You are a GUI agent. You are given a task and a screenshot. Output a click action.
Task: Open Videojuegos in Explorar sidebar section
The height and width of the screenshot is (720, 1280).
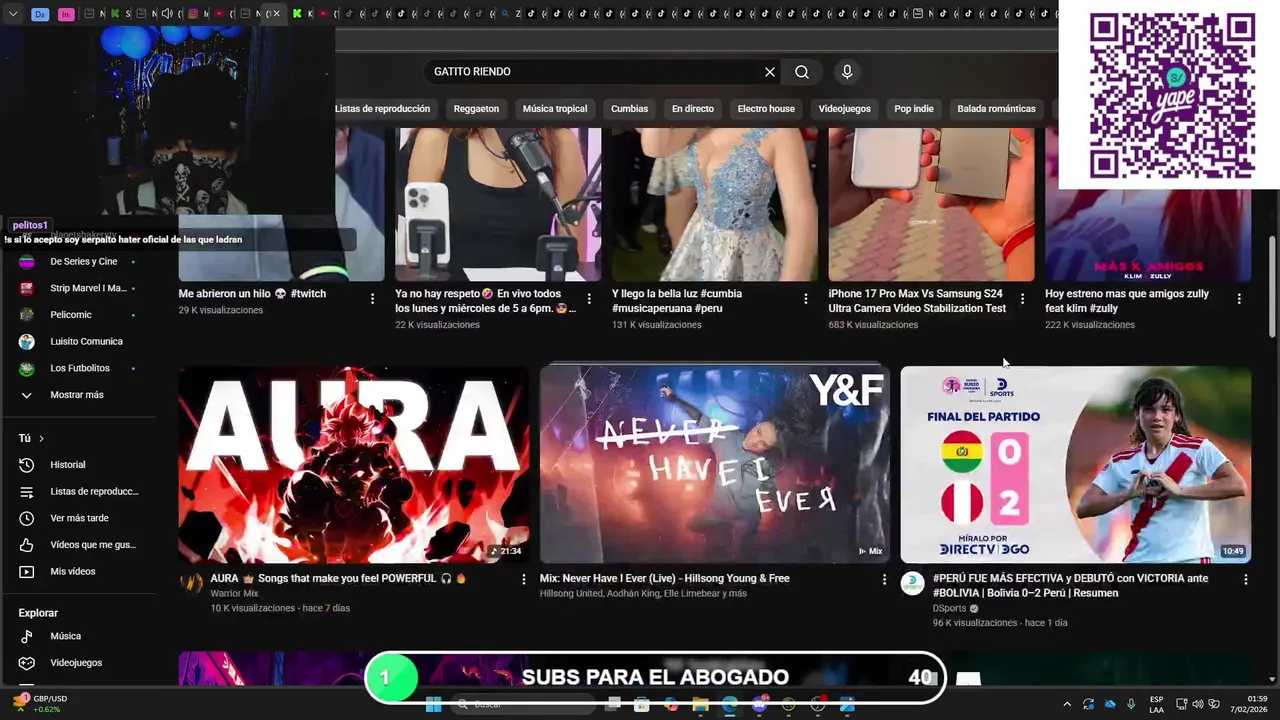[78, 663]
